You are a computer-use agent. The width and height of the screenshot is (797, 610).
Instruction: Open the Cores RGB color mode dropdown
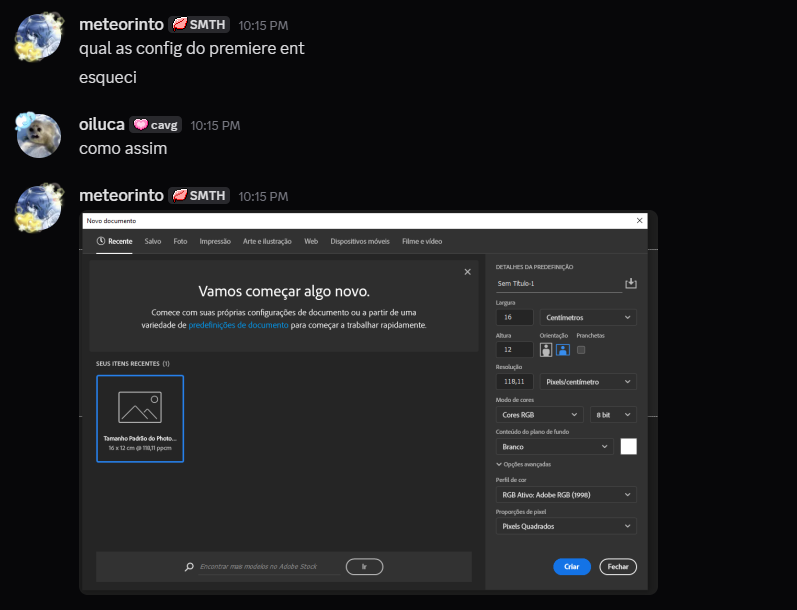tap(539, 415)
